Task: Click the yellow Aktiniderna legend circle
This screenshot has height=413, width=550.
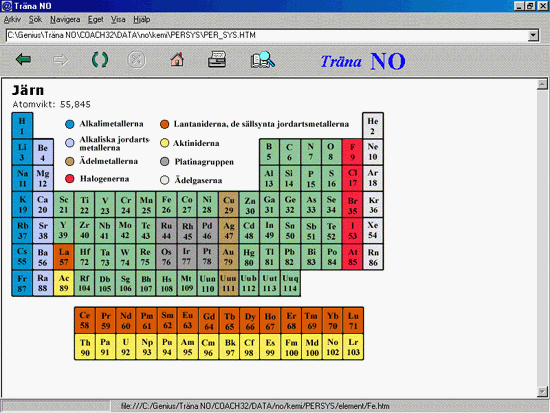Action: pyautogui.click(x=165, y=143)
